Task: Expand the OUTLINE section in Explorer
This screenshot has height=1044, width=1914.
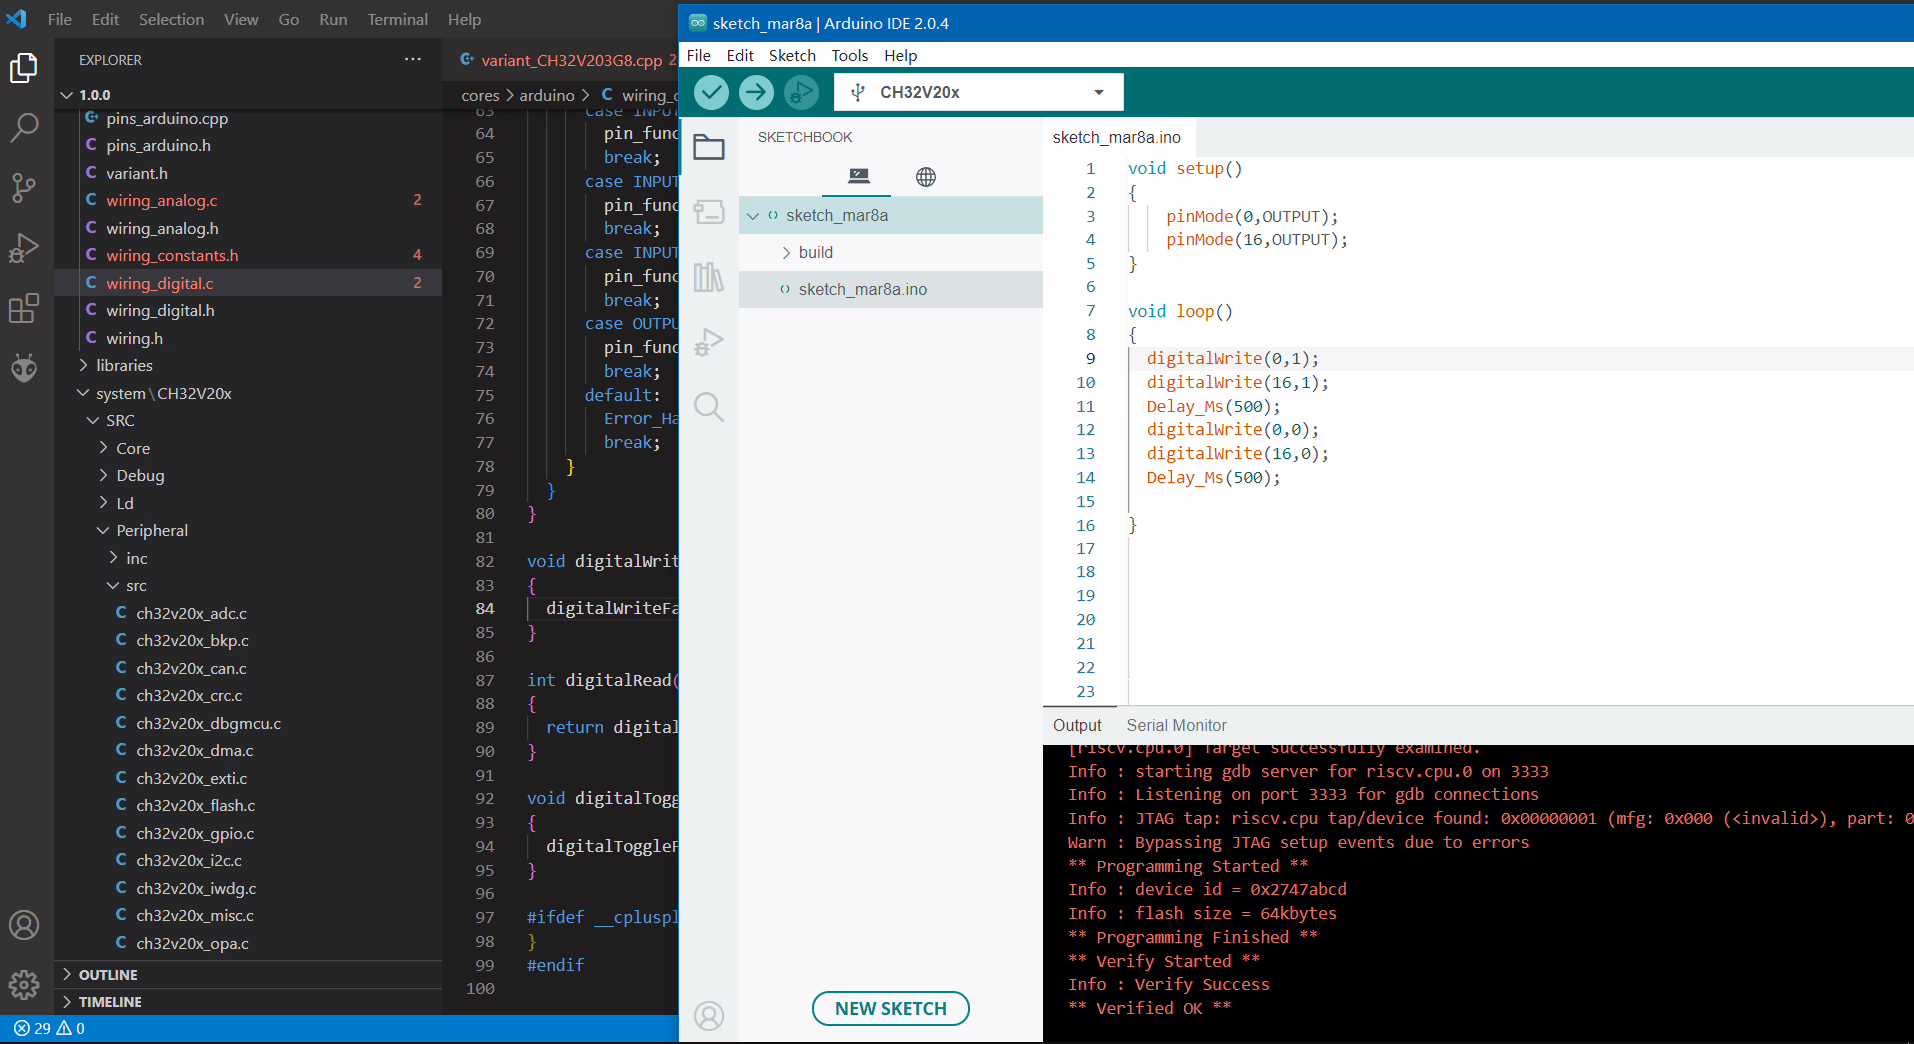Action: click(x=108, y=975)
